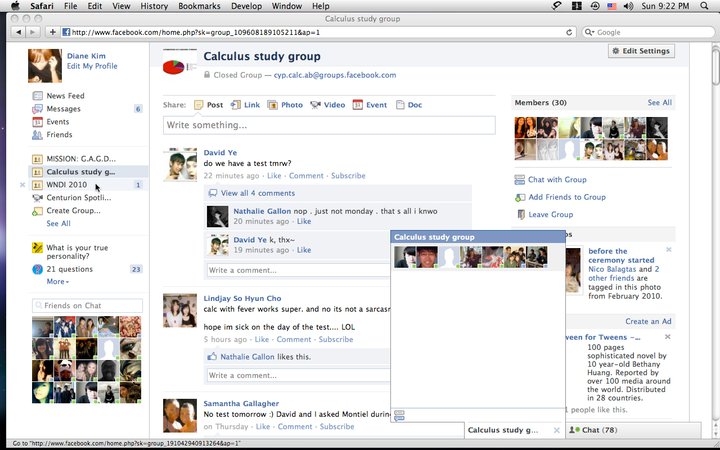Image resolution: width=720 pixels, height=450 pixels.
Task: Click the chat message input icon
Action: click(399, 416)
